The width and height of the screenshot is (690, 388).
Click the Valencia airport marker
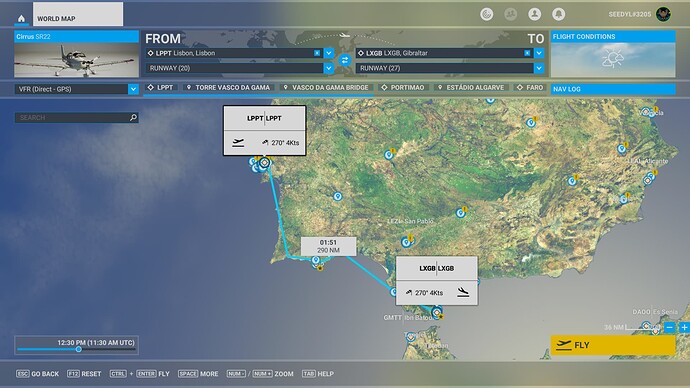point(646,111)
